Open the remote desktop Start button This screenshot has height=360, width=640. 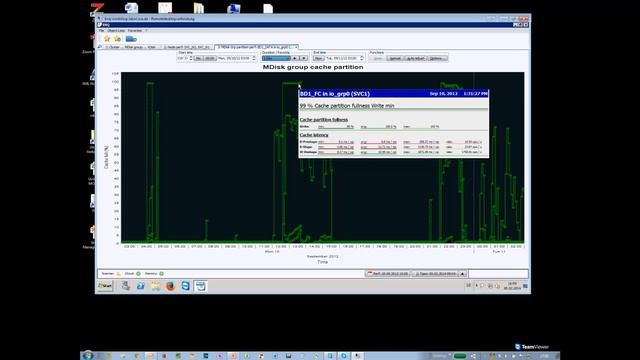click(x=105, y=286)
